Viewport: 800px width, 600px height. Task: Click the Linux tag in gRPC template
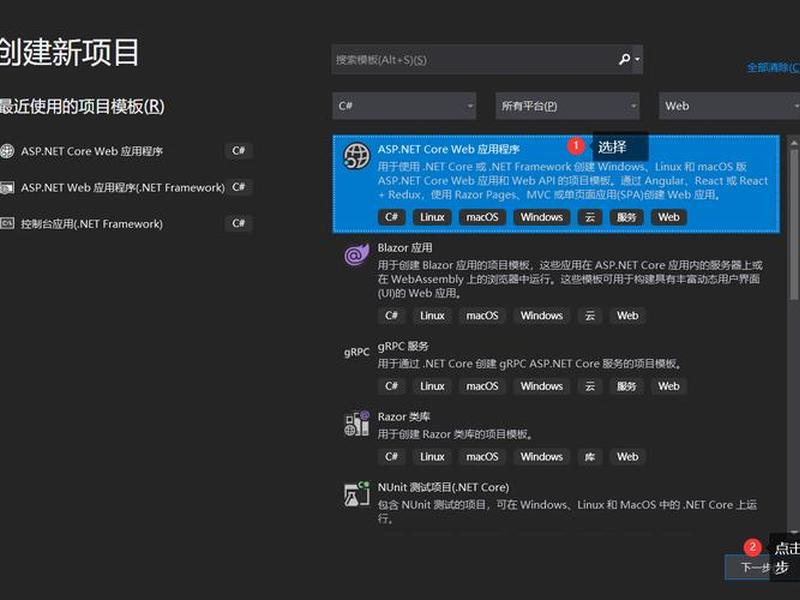click(432, 386)
